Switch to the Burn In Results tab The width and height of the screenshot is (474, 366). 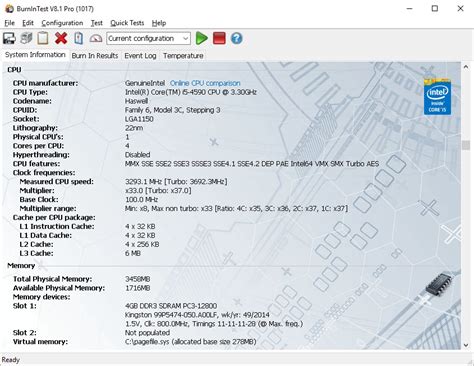(95, 56)
